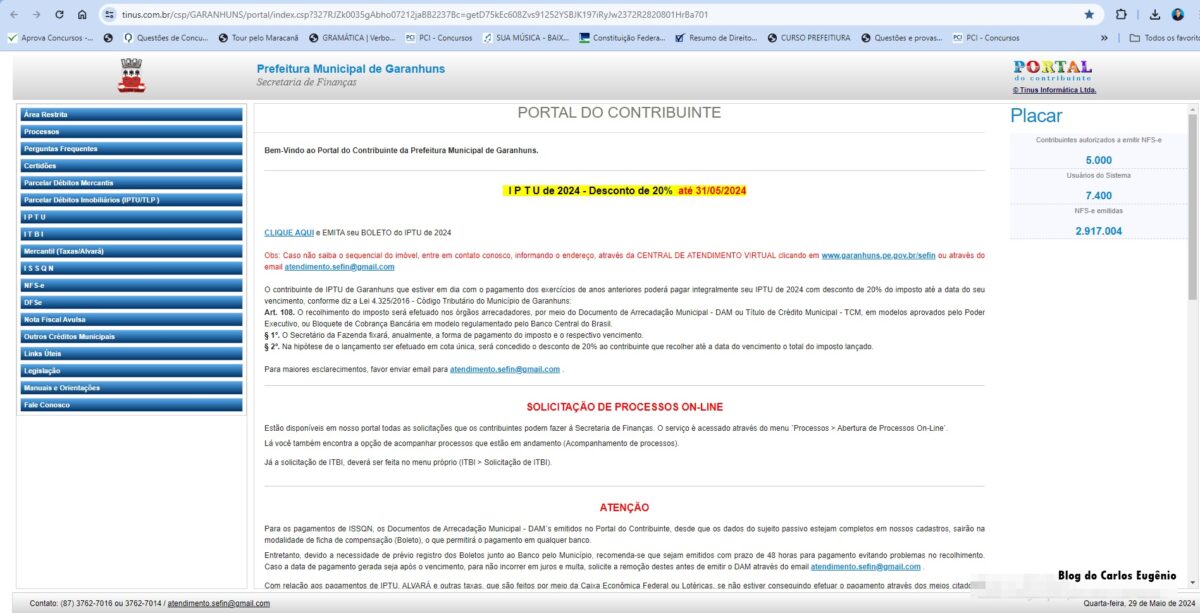Open the SUA MÚSICA - BAIX... bookmark
This screenshot has height=613, width=1200.
(525, 38)
